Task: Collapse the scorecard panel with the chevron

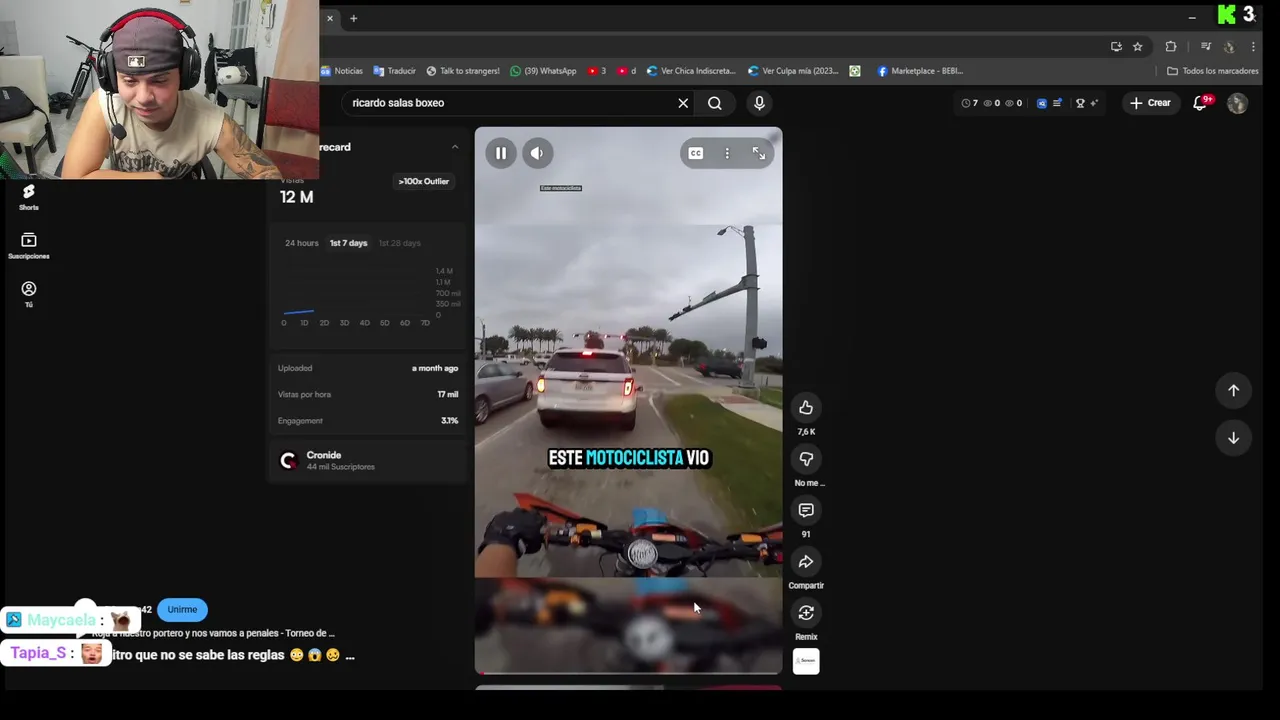Action: (x=455, y=147)
